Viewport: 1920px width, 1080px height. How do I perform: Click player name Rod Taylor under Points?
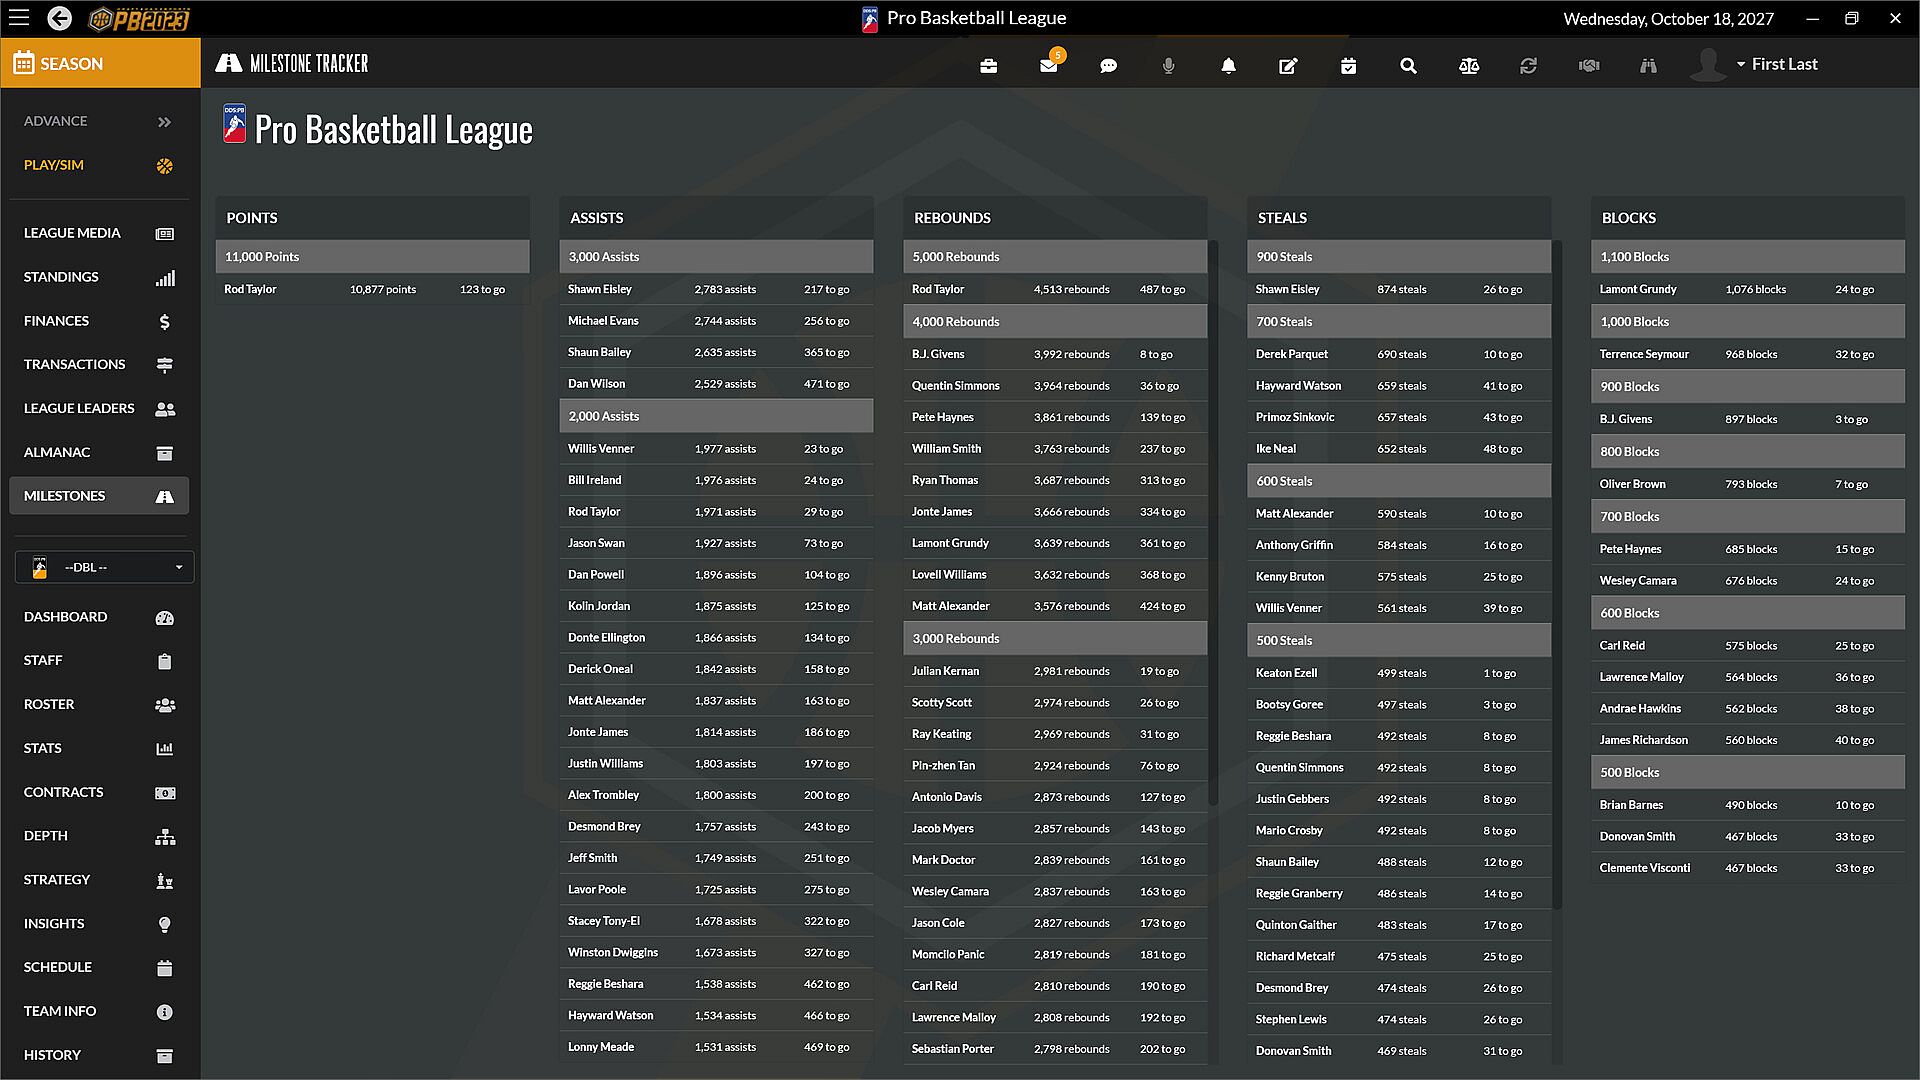point(250,289)
